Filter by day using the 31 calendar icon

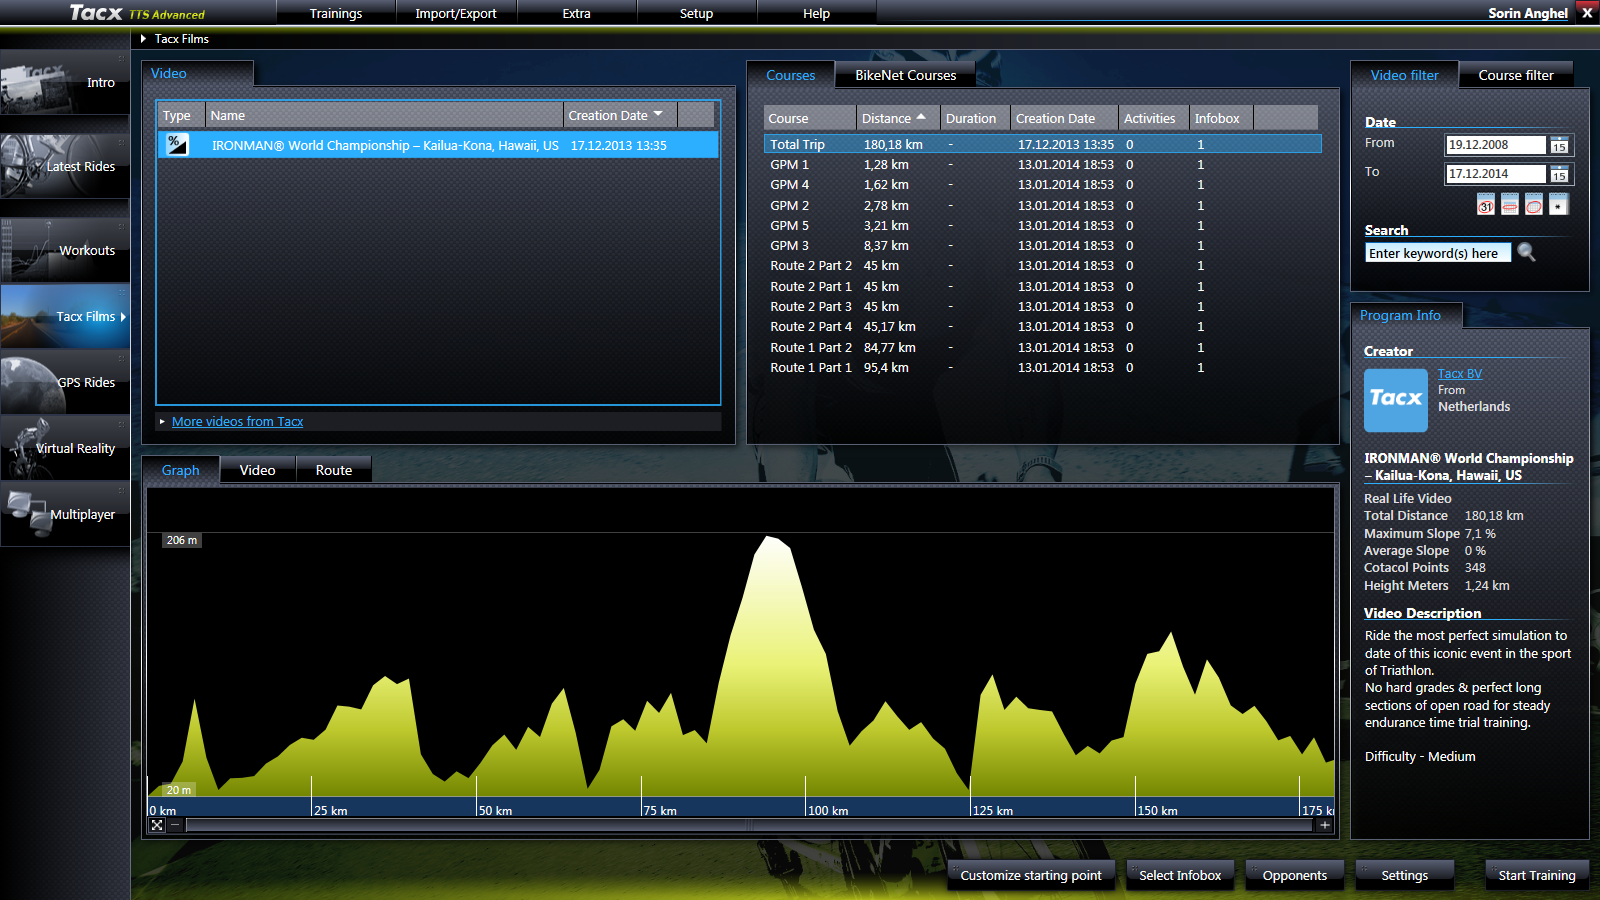point(1486,205)
